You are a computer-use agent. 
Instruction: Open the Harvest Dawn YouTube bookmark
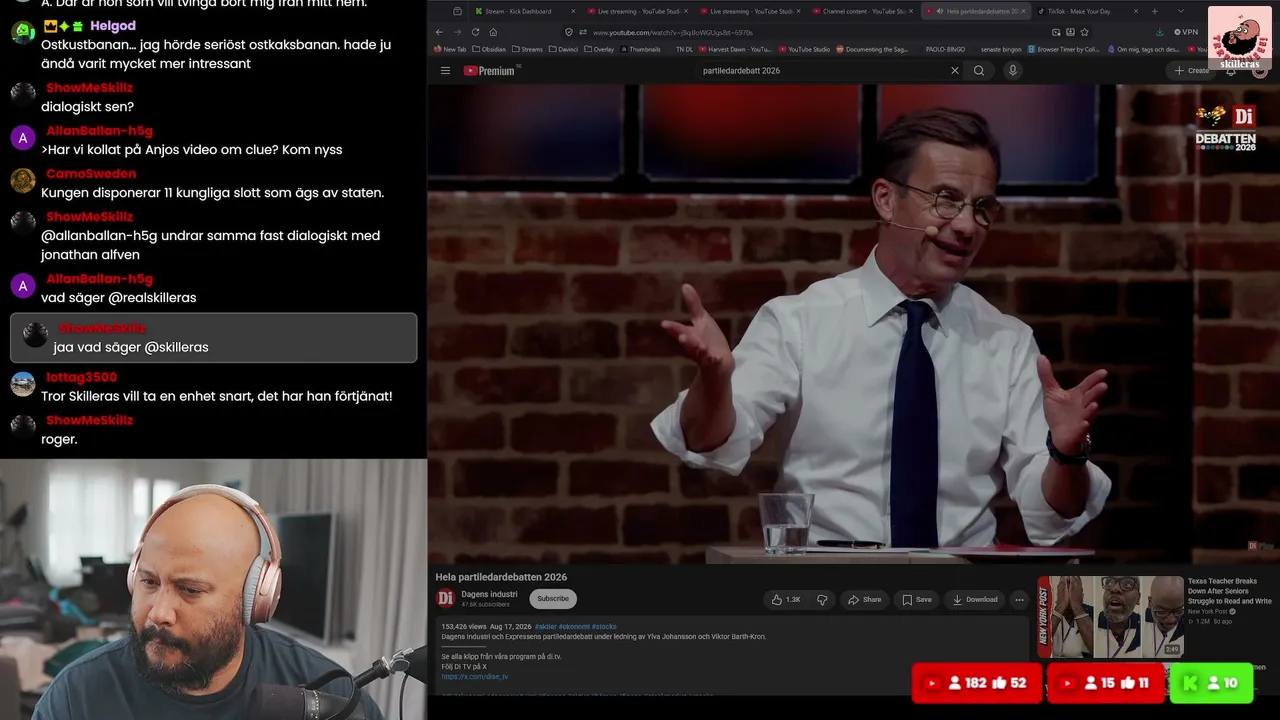coord(735,49)
